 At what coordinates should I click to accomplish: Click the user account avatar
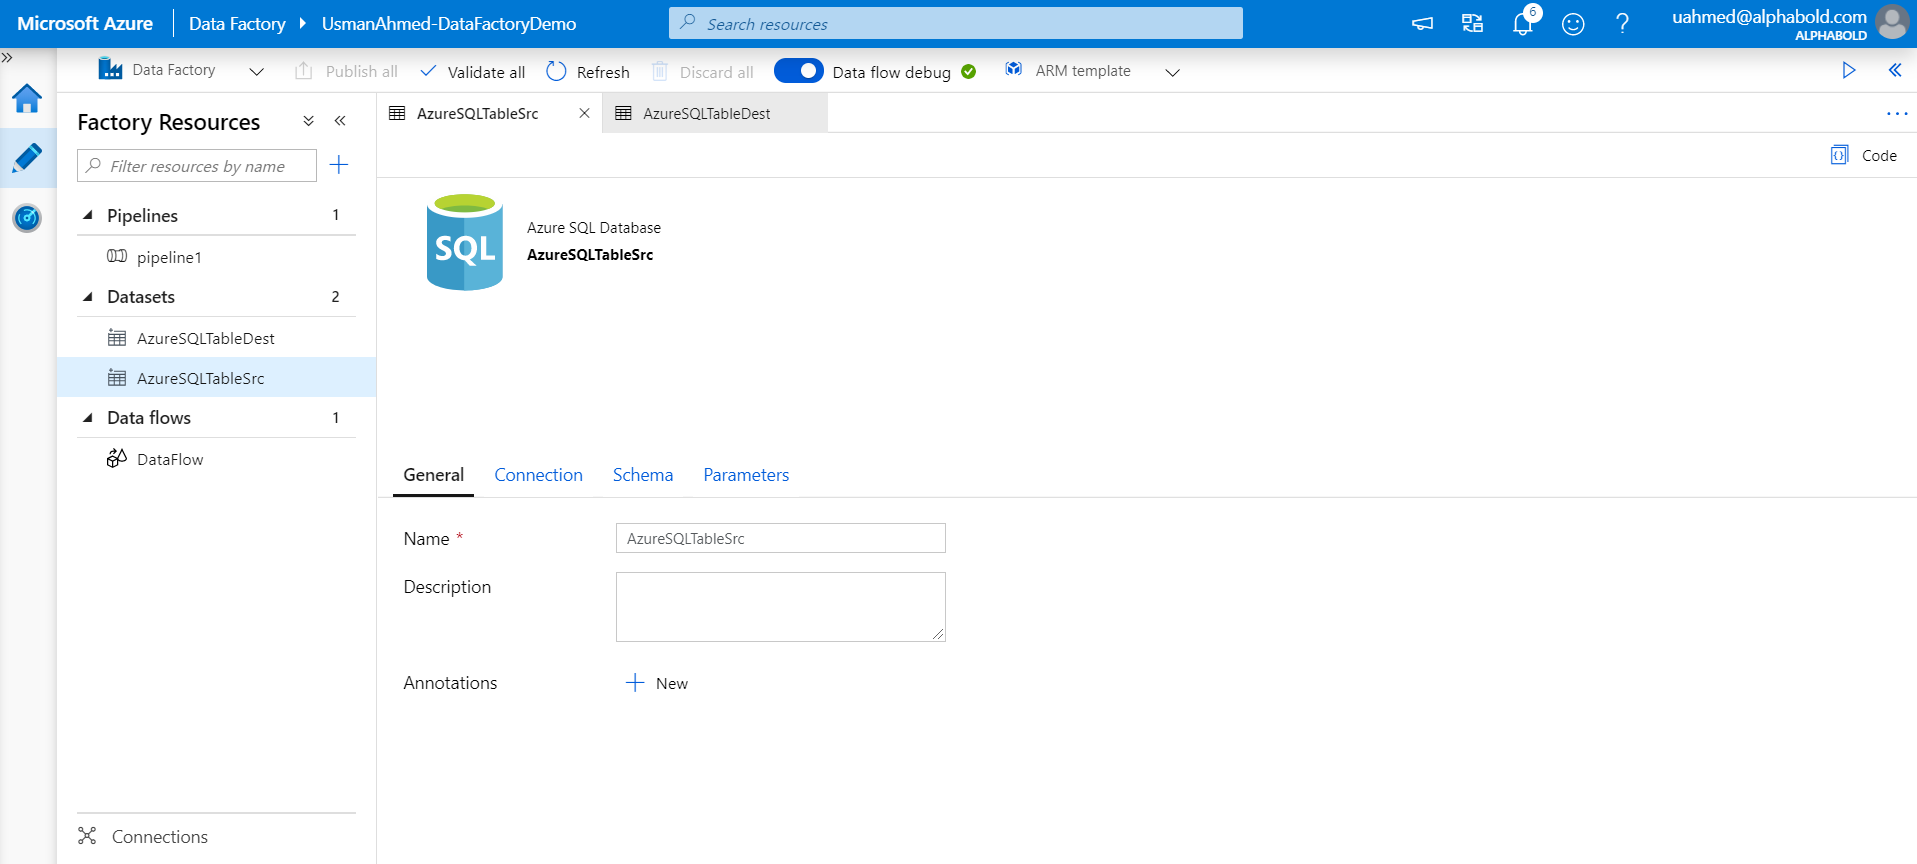(1892, 22)
